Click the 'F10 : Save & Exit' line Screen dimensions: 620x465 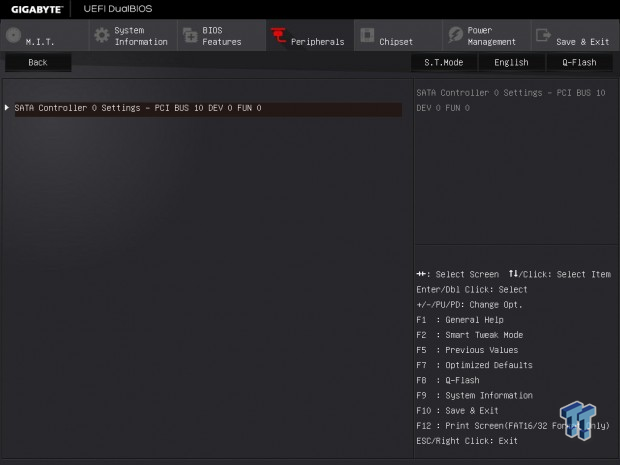click(457, 410)
